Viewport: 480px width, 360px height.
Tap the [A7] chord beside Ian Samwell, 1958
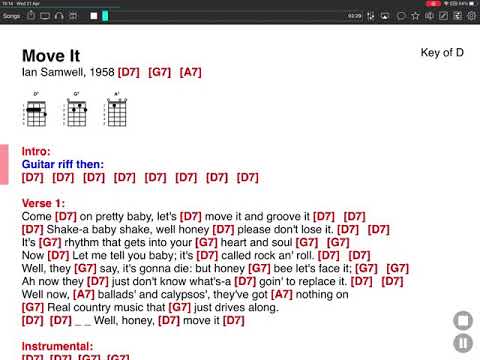[x=190, y=72]
